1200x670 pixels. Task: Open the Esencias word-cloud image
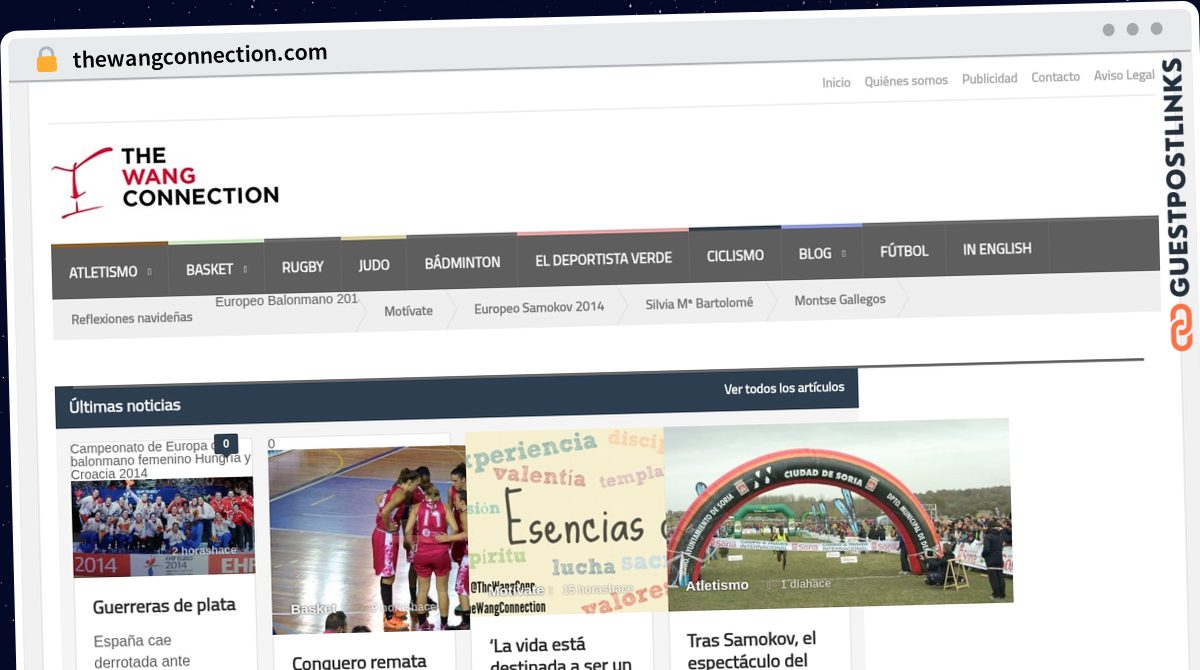pos(566,520)
